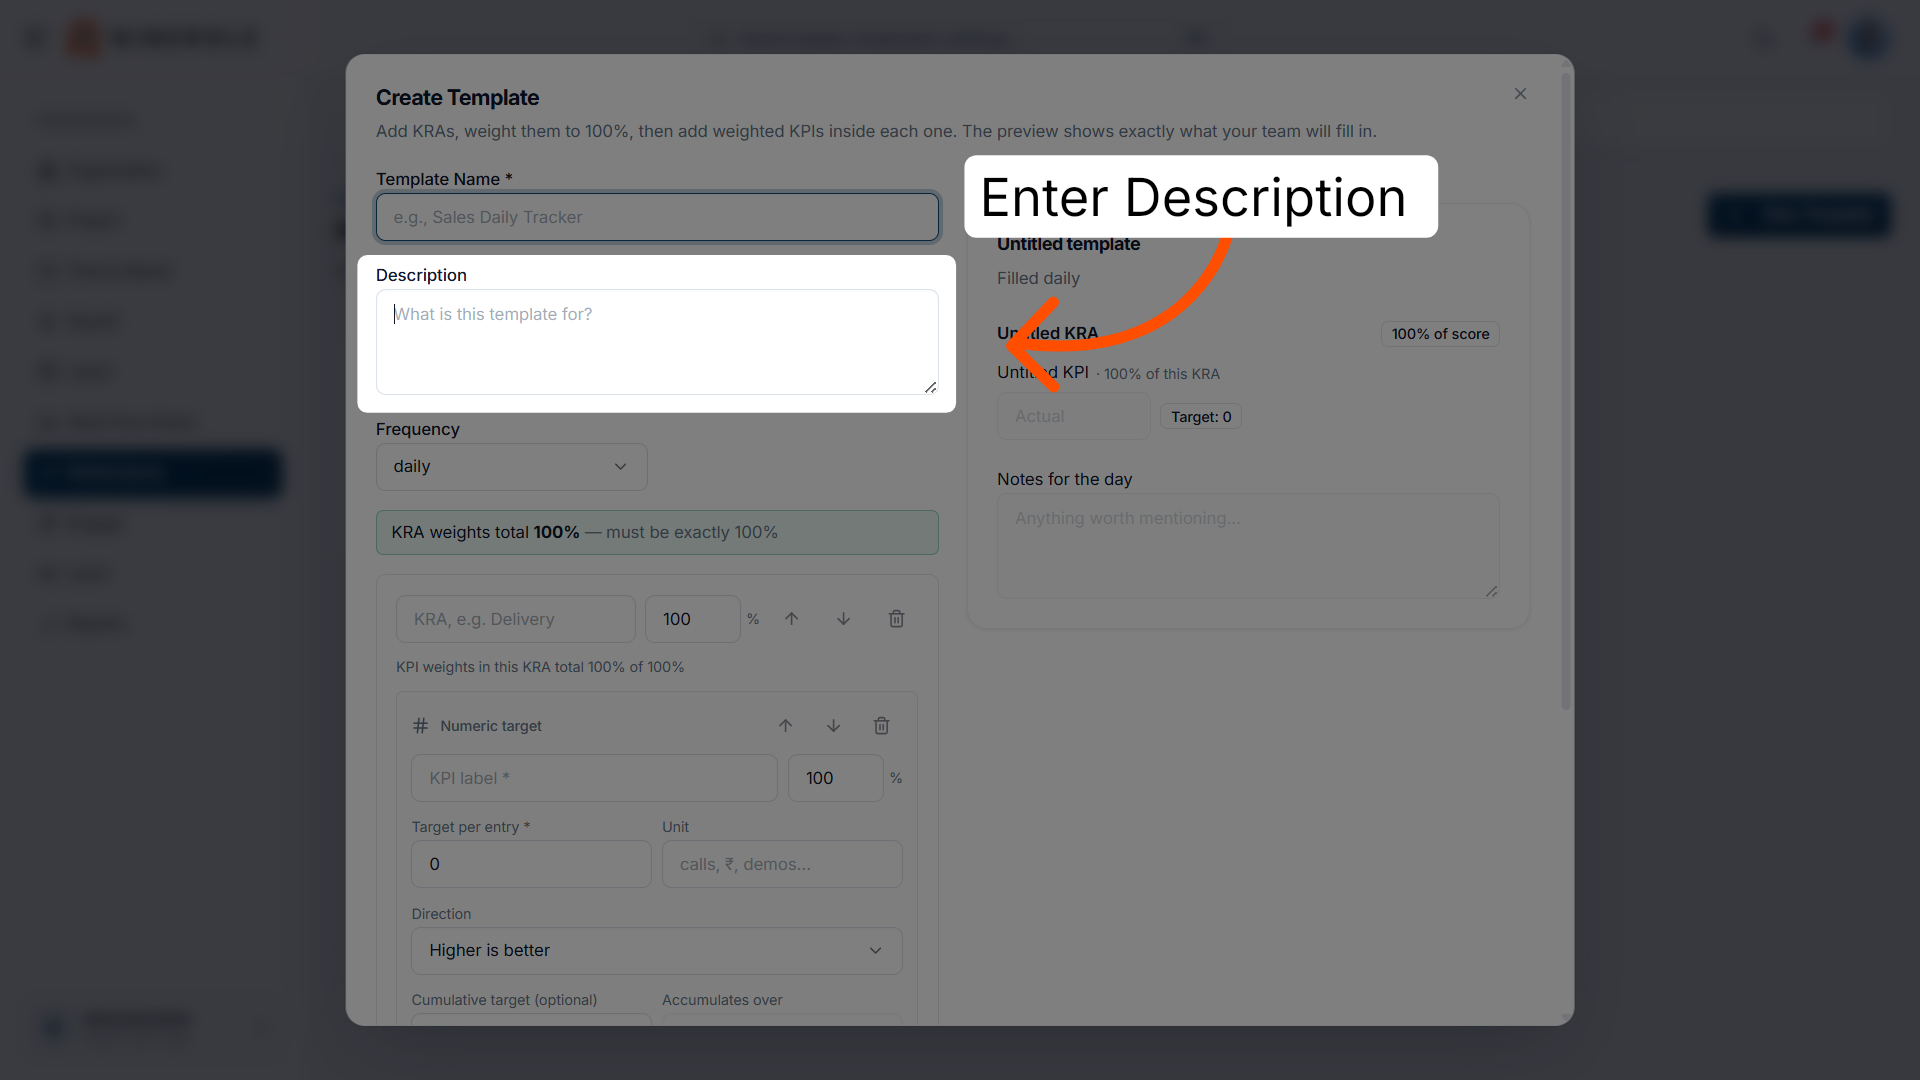Click the Notes for the day textarea
The height and width of the screenshot is (1080, 1920).
click(x=1248, y=546)
